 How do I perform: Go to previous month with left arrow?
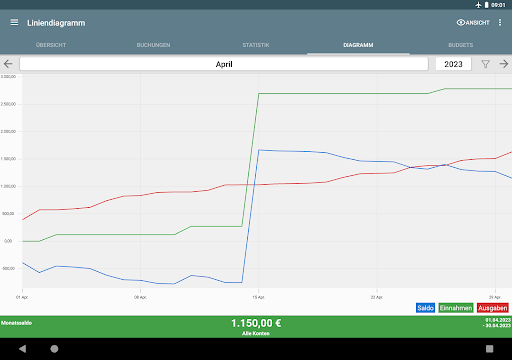coord(8,64)
